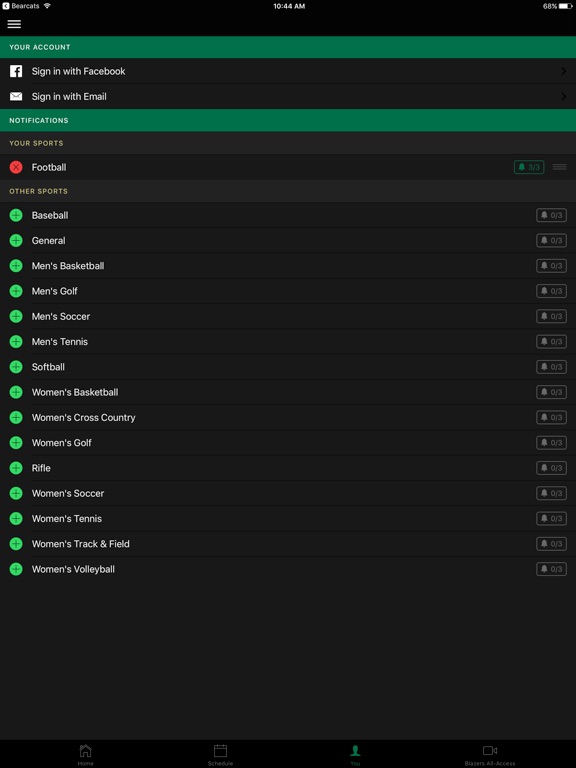Add Women's Golf with plus icon
This screenshot has height=768, width=576.
coord(16,443)
